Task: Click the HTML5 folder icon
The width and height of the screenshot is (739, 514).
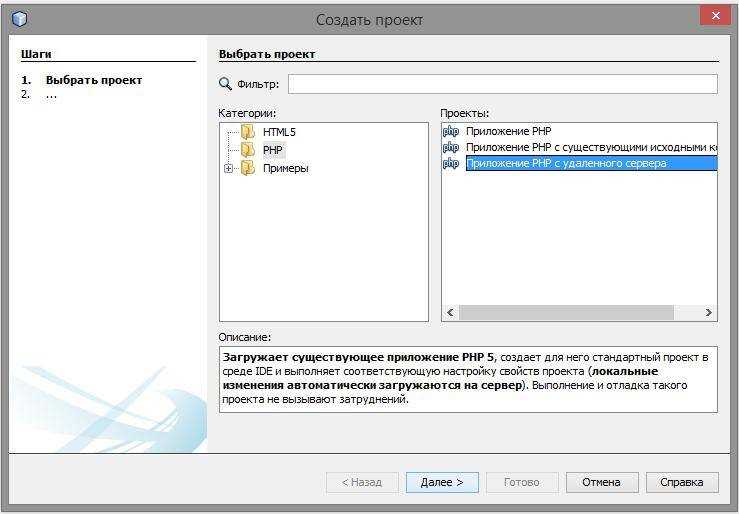Action: point(248,132)
